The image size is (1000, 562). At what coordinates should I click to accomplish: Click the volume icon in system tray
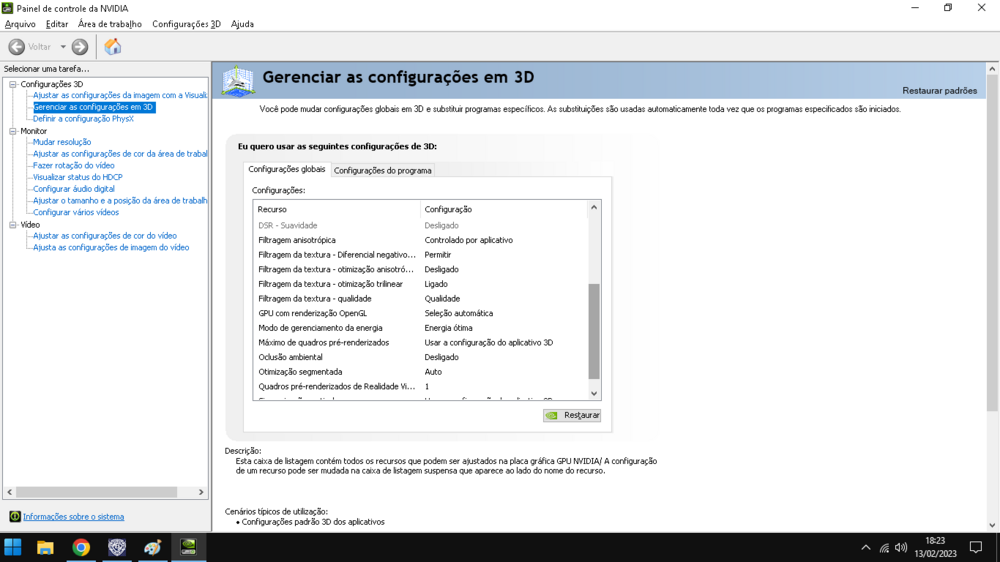coord(901,547)
